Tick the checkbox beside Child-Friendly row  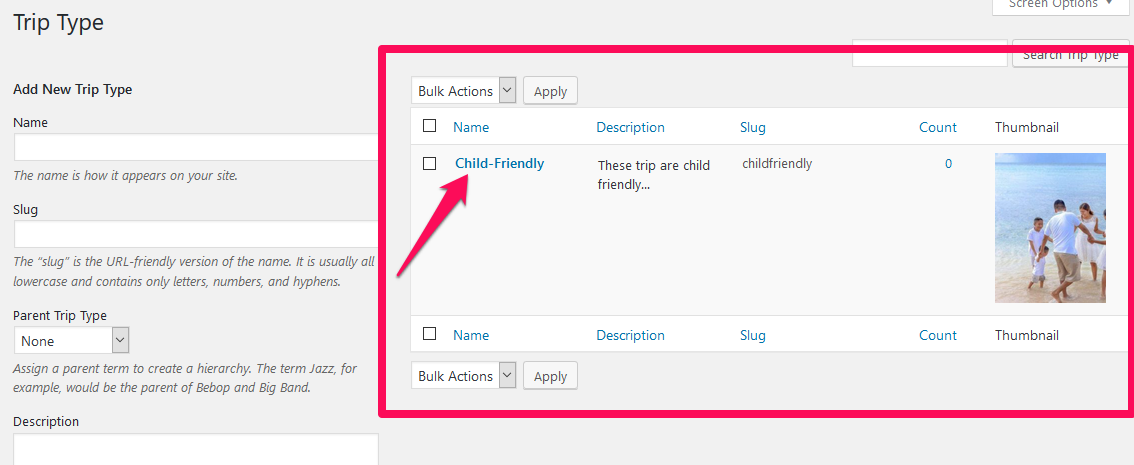(x=430, y=163)
